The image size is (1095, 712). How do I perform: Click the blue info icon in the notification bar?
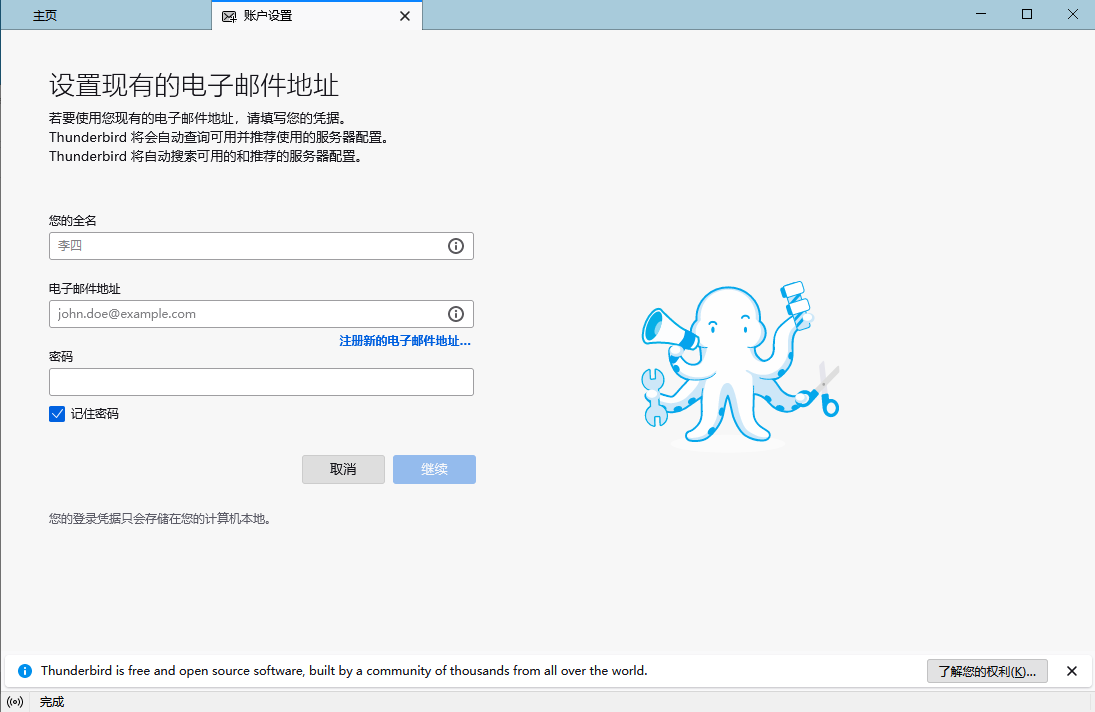point(24,671)
